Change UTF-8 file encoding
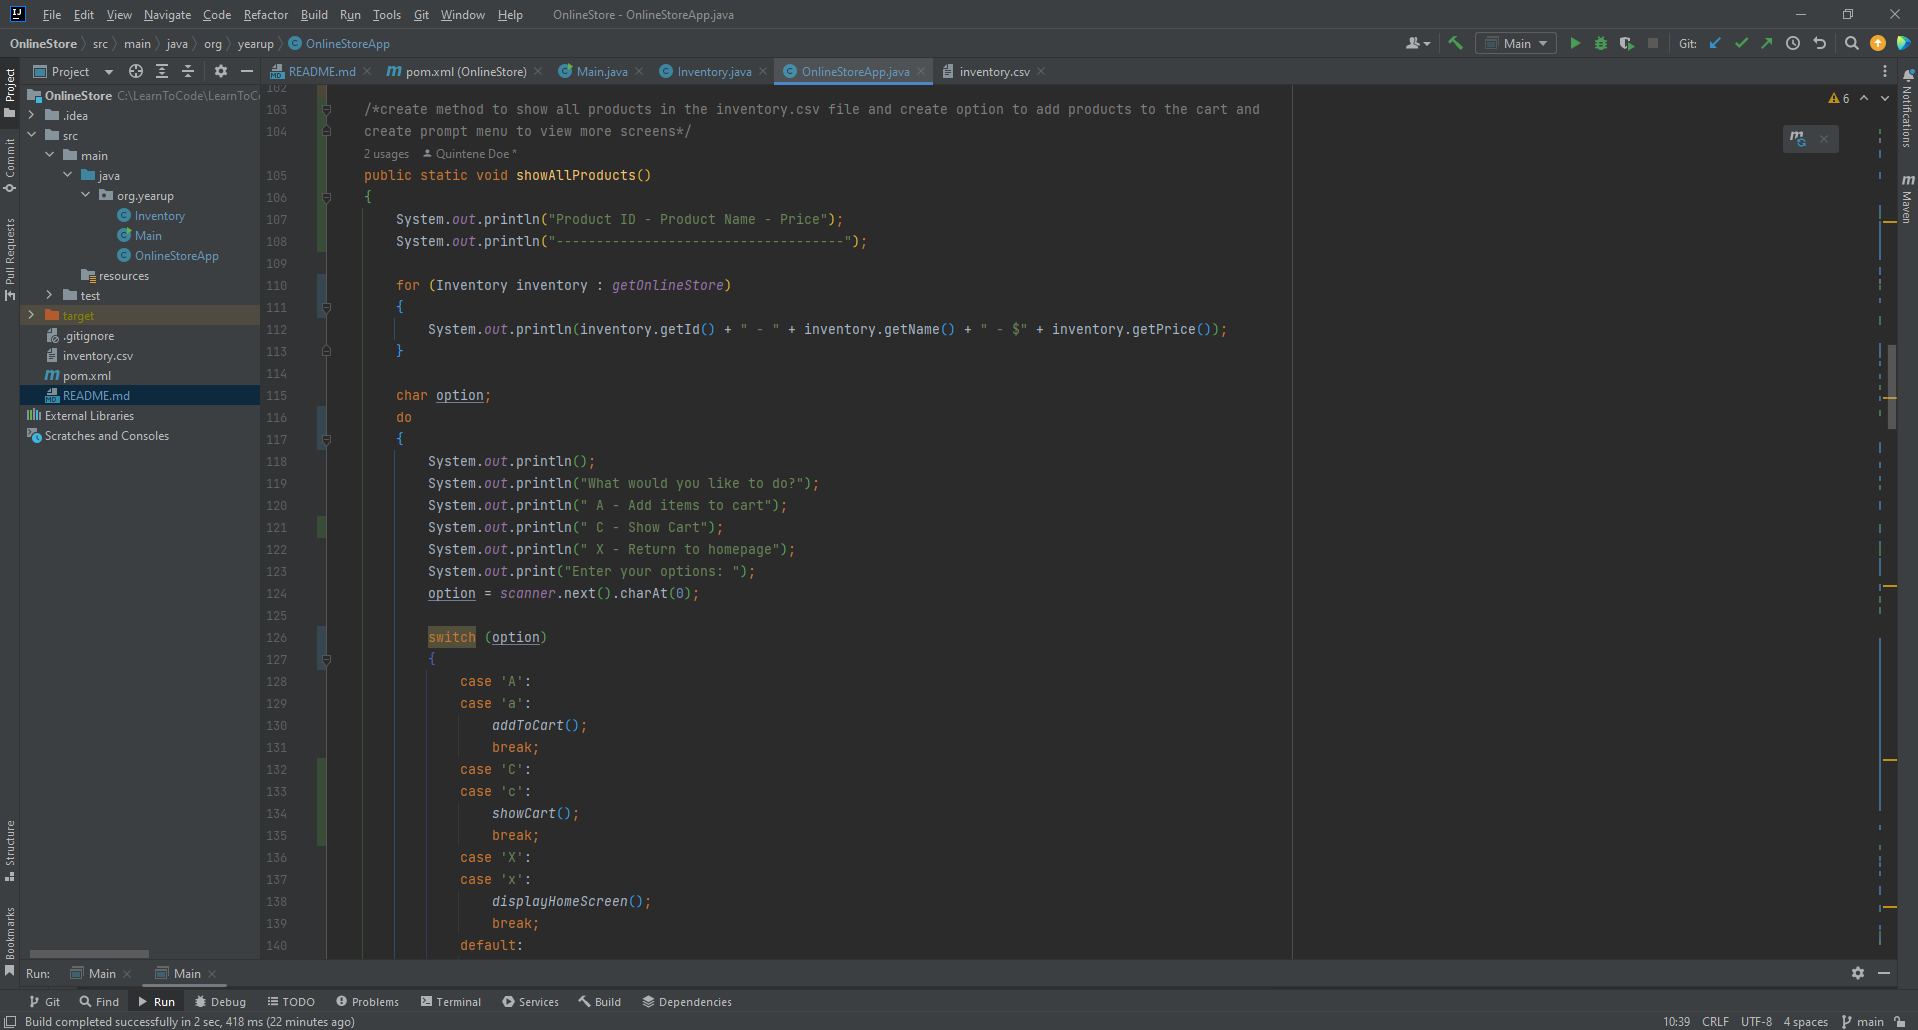 [x=1756, y=1021]
